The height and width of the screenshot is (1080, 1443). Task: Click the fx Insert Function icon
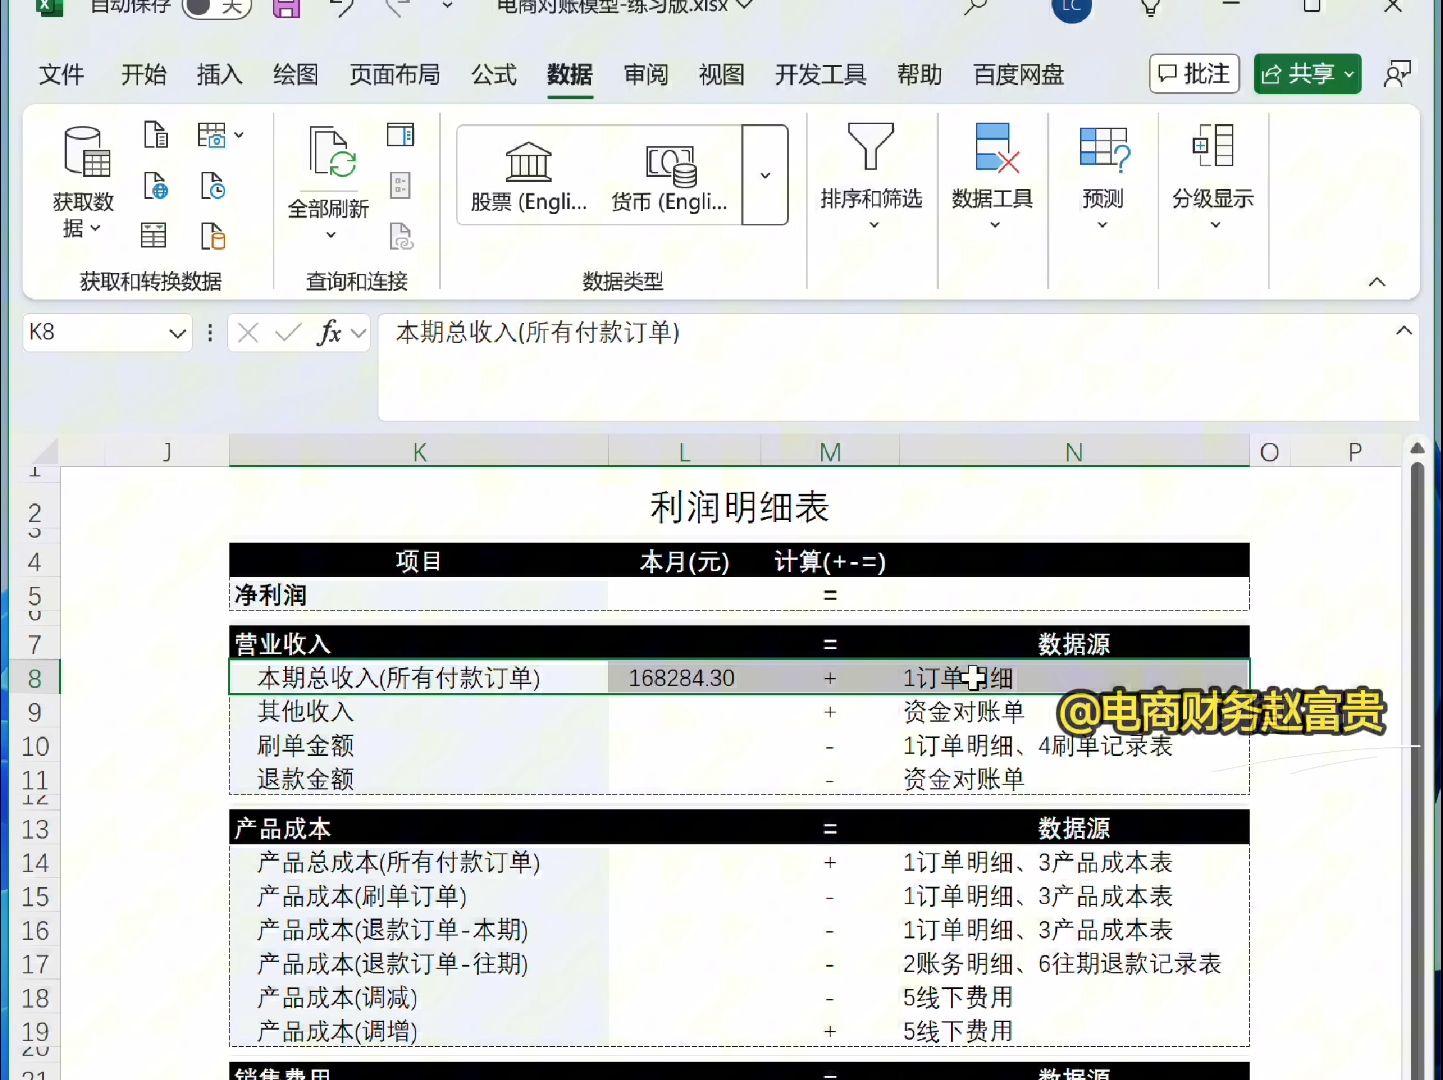pos(329,333)
